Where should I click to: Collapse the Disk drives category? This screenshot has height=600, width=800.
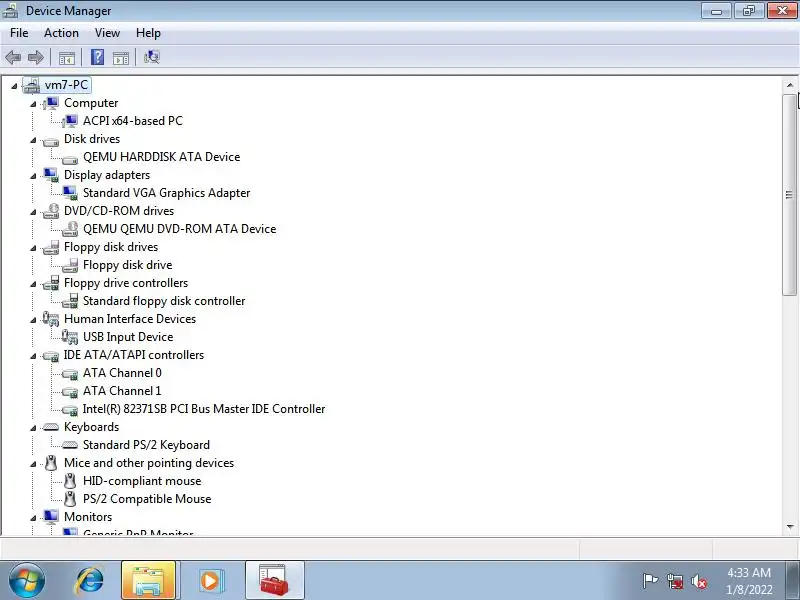point(33,140)
